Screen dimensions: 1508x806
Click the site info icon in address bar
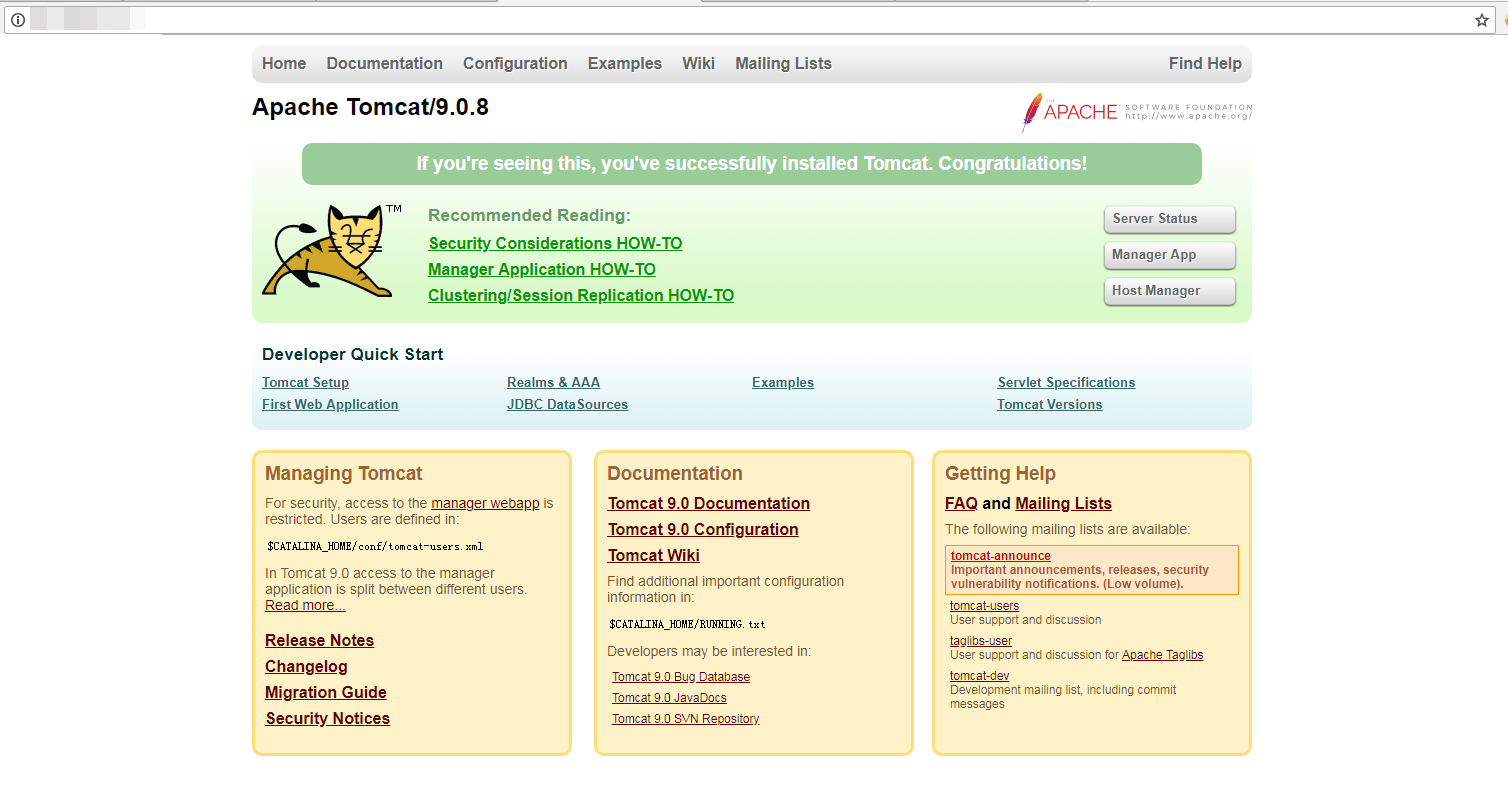click(x=17, y=20)
